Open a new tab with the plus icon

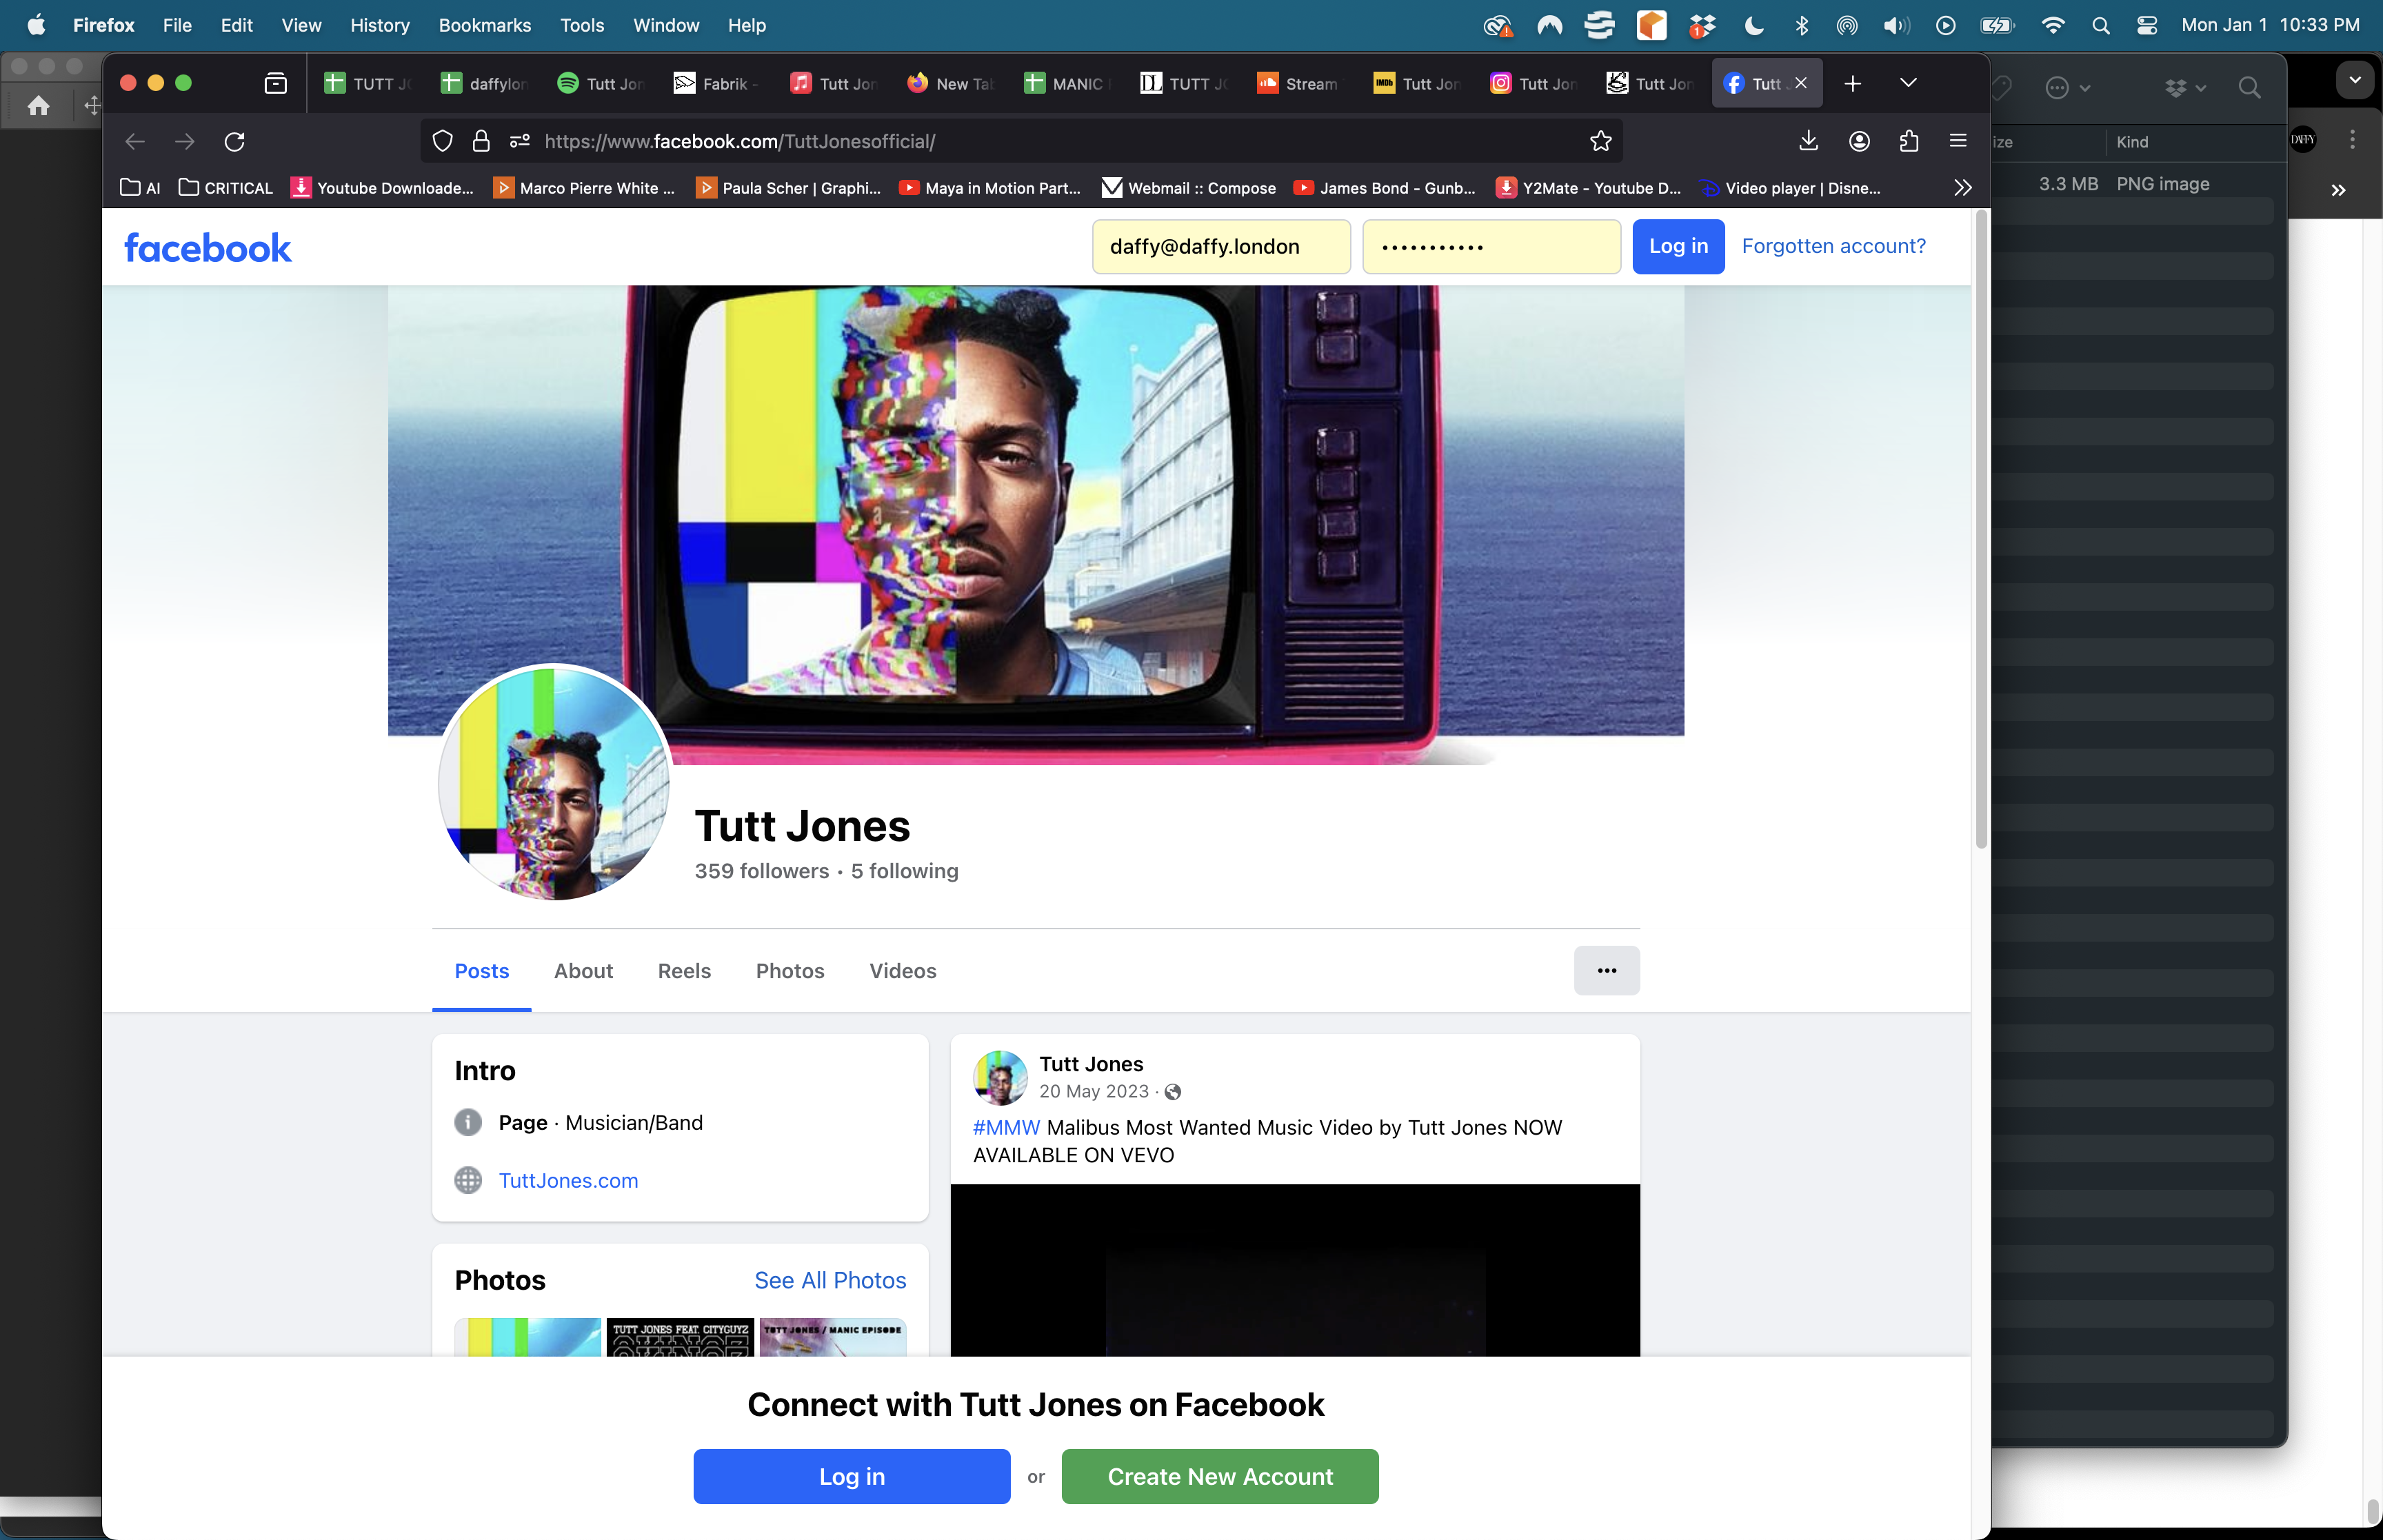pos(1852,83)
